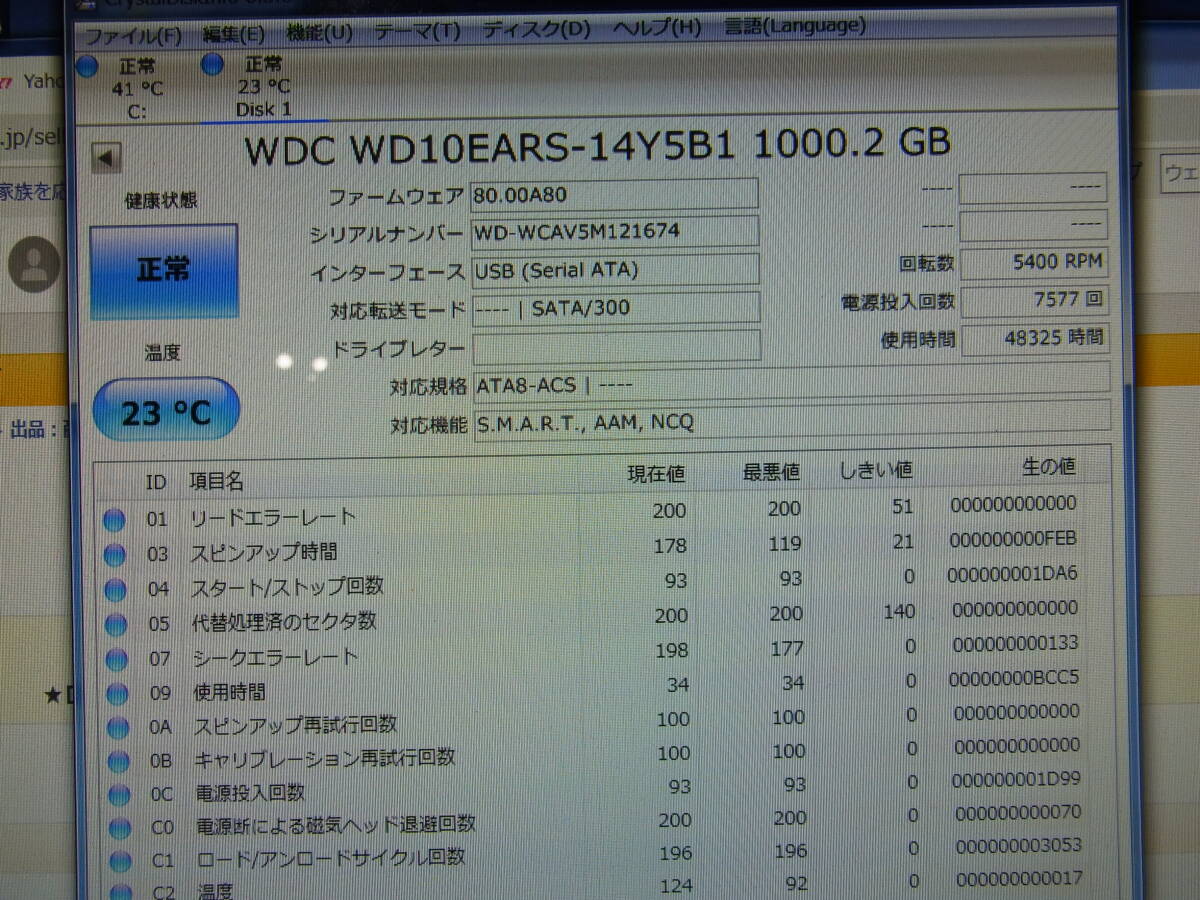The height and width of the screenshot is (900, 1200).
Task: Click raw value 00000000BCC5
Action: click(1014, 677)
